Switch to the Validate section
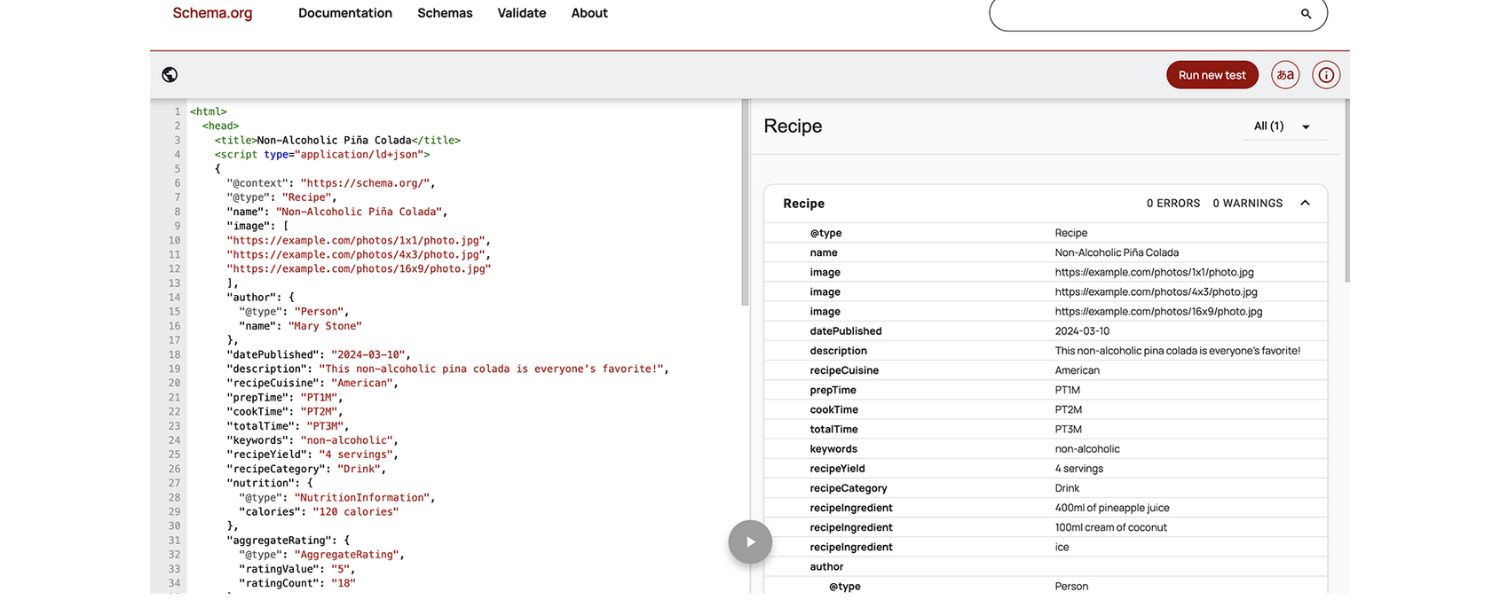 coord(521,13)
